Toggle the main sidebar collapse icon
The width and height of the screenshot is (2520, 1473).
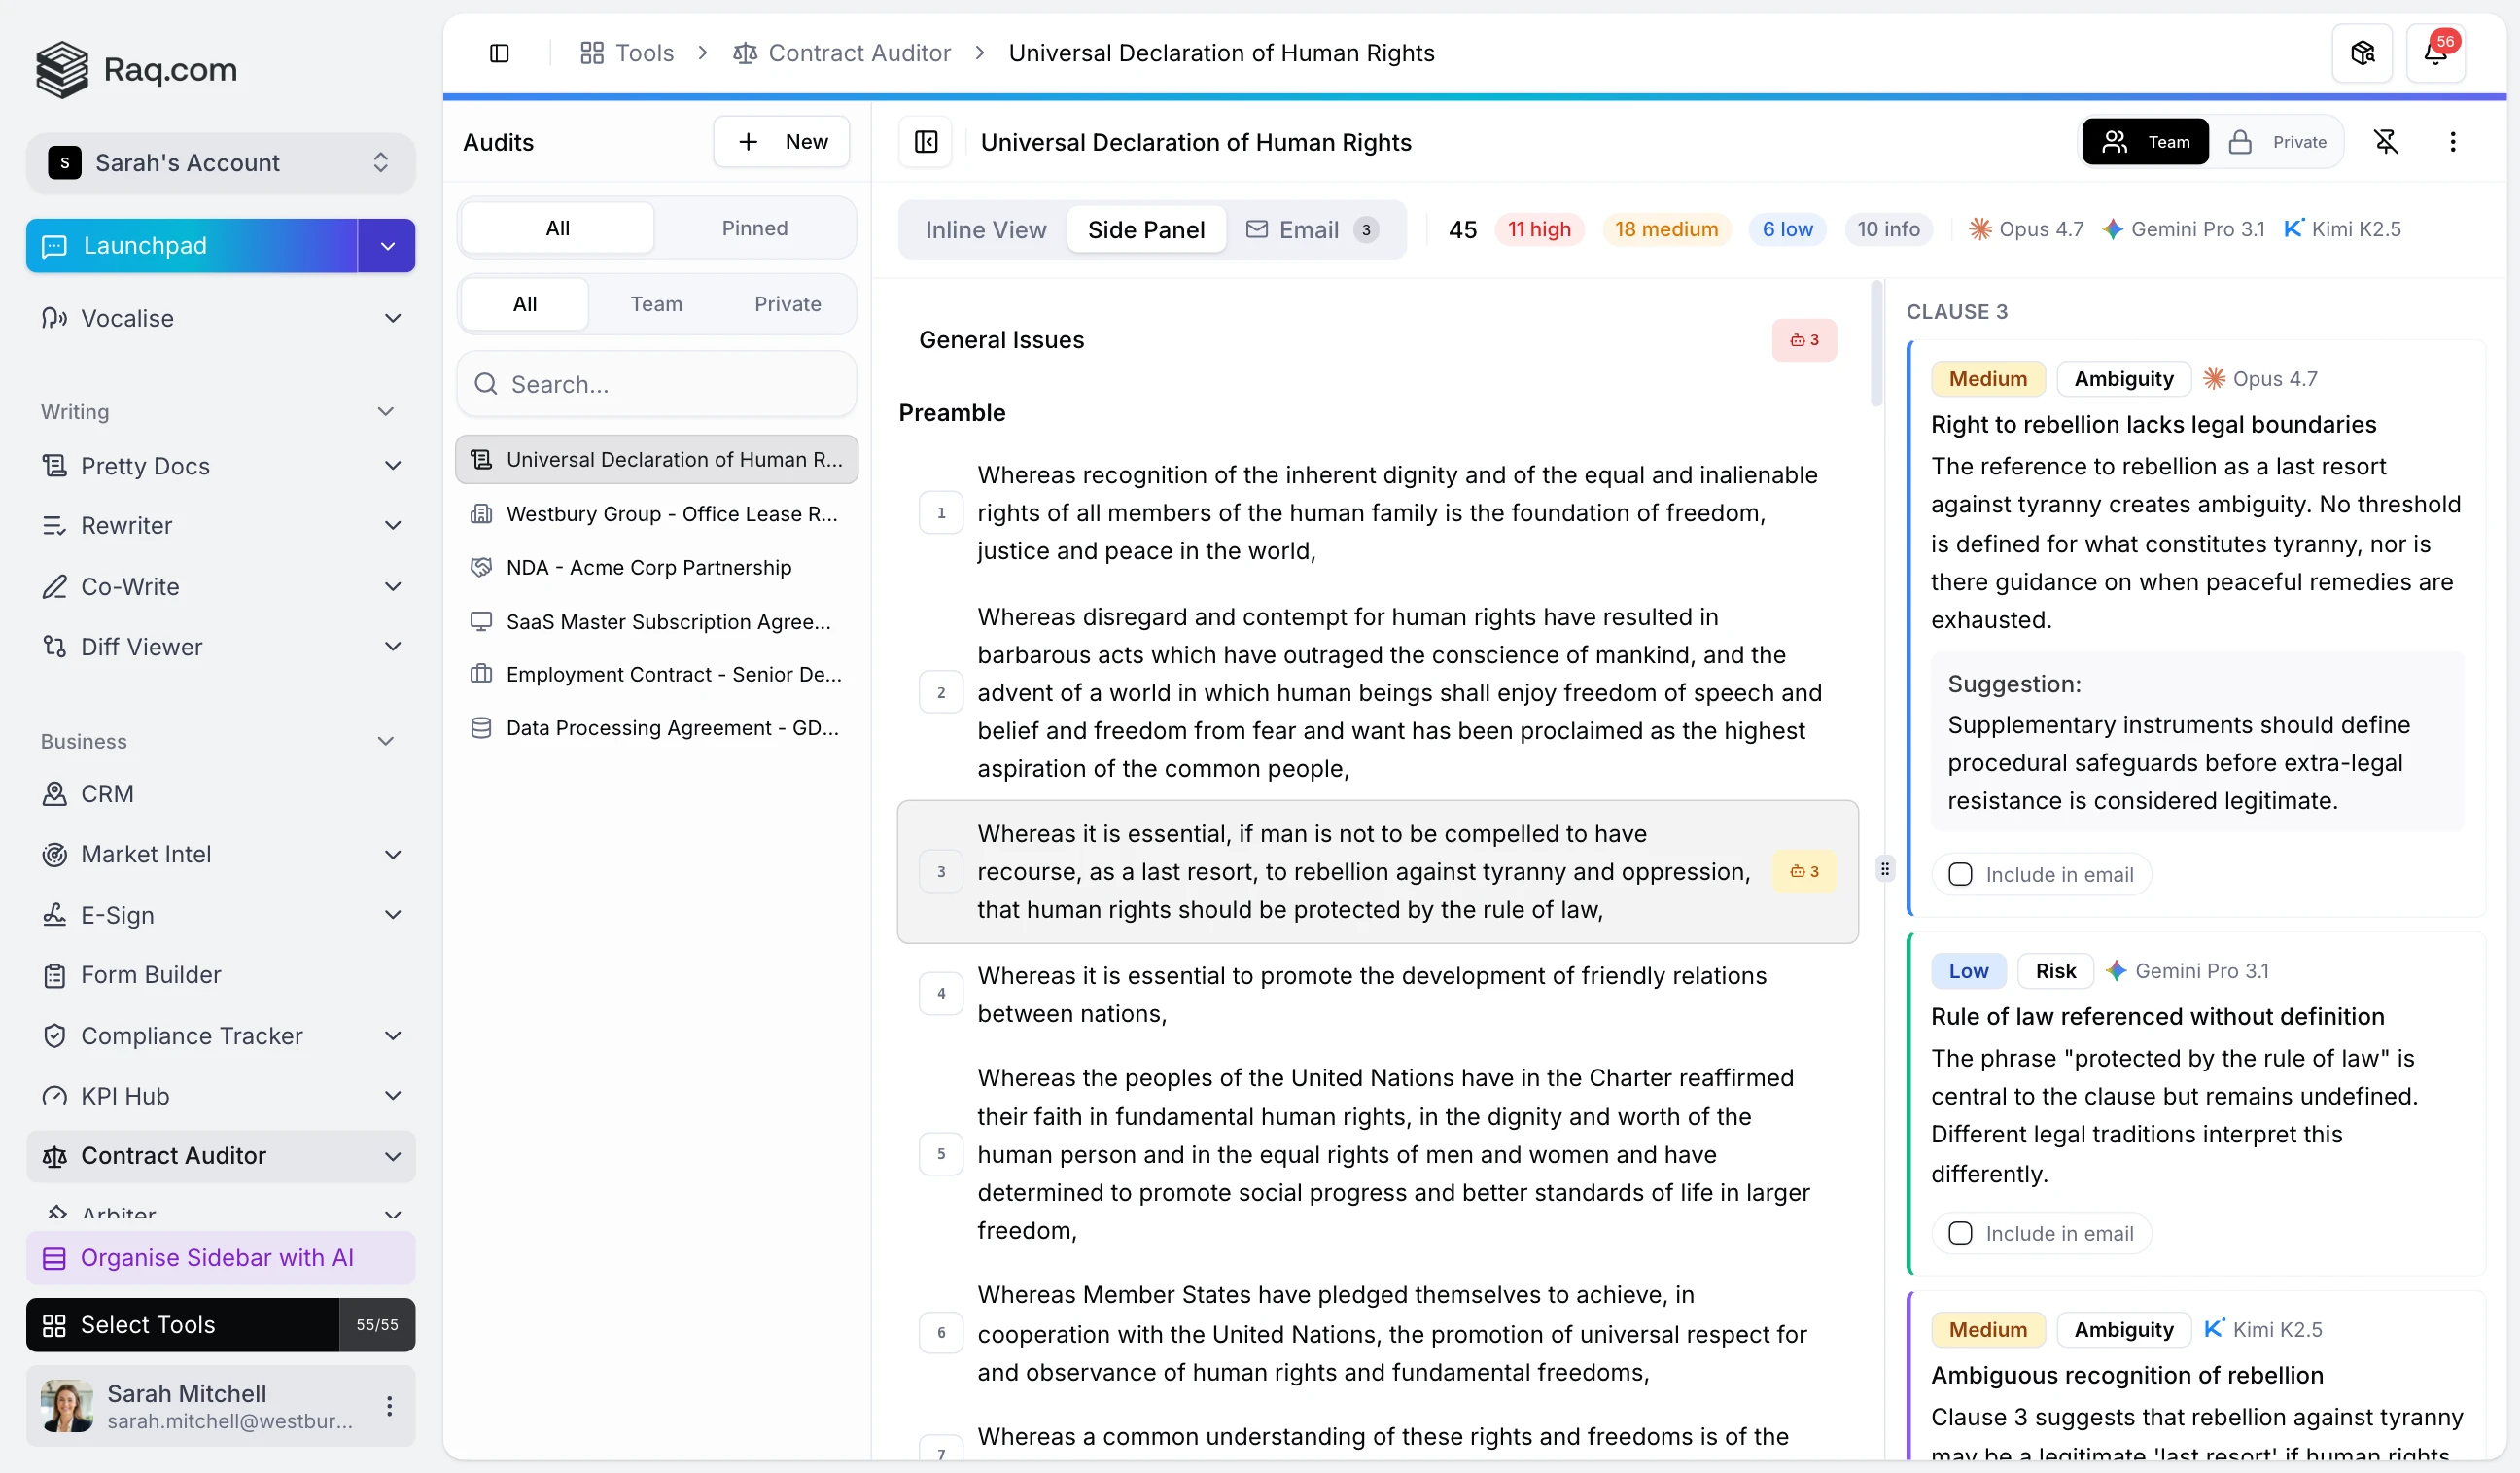499,53
